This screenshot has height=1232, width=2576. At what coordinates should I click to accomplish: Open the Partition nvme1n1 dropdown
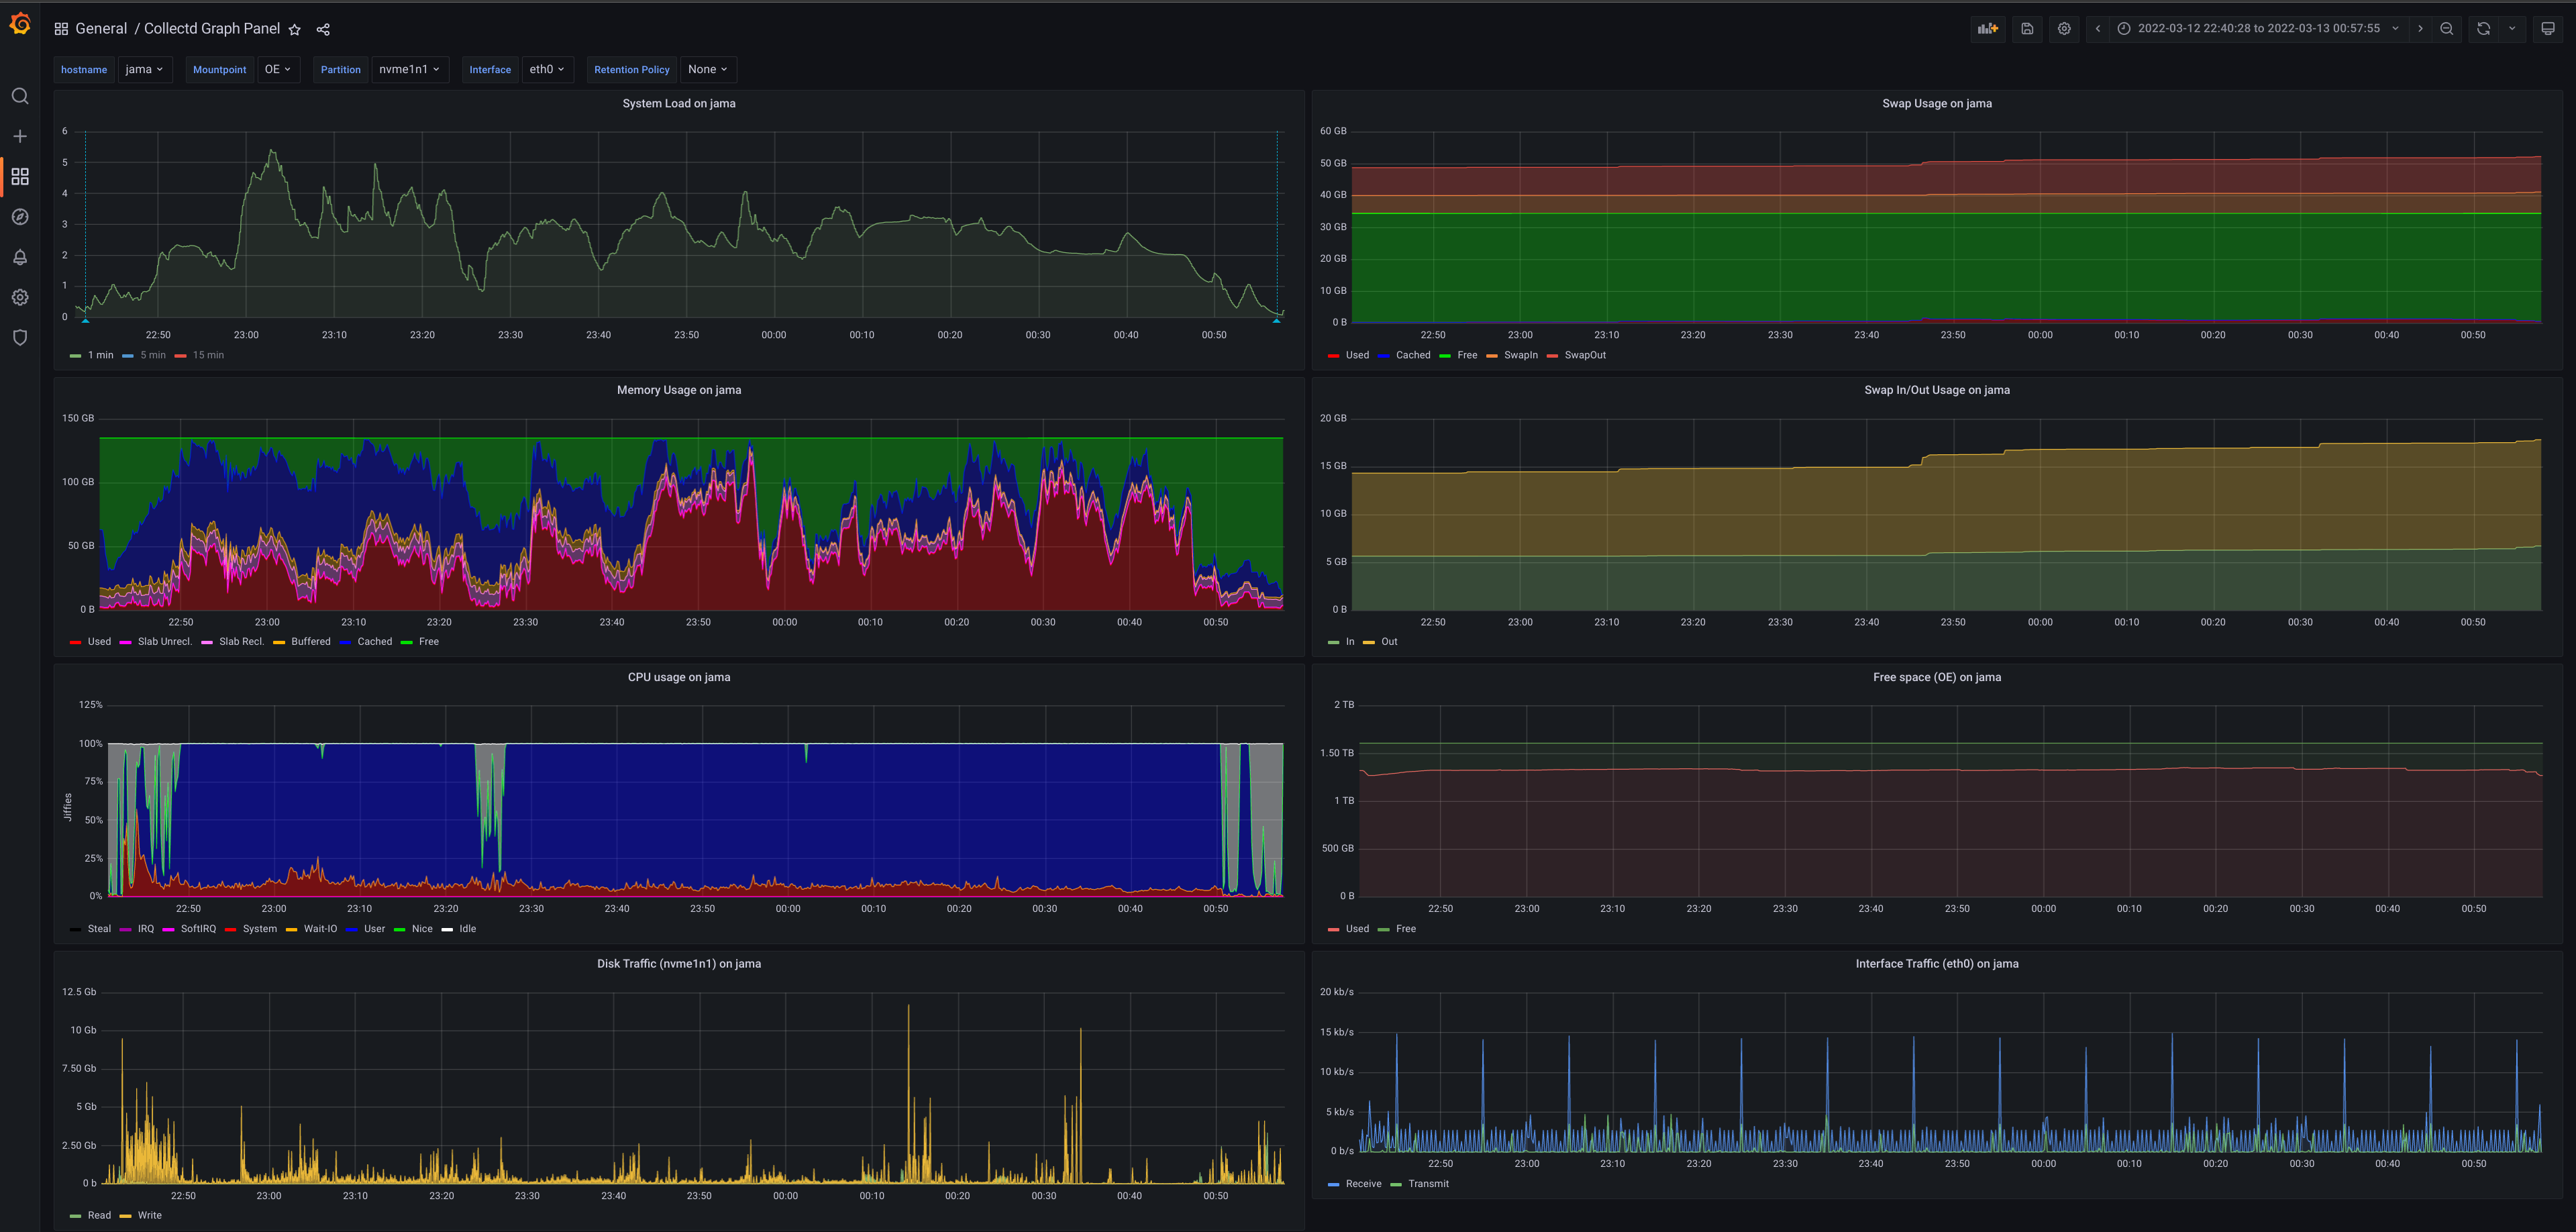tap(409, 69)
